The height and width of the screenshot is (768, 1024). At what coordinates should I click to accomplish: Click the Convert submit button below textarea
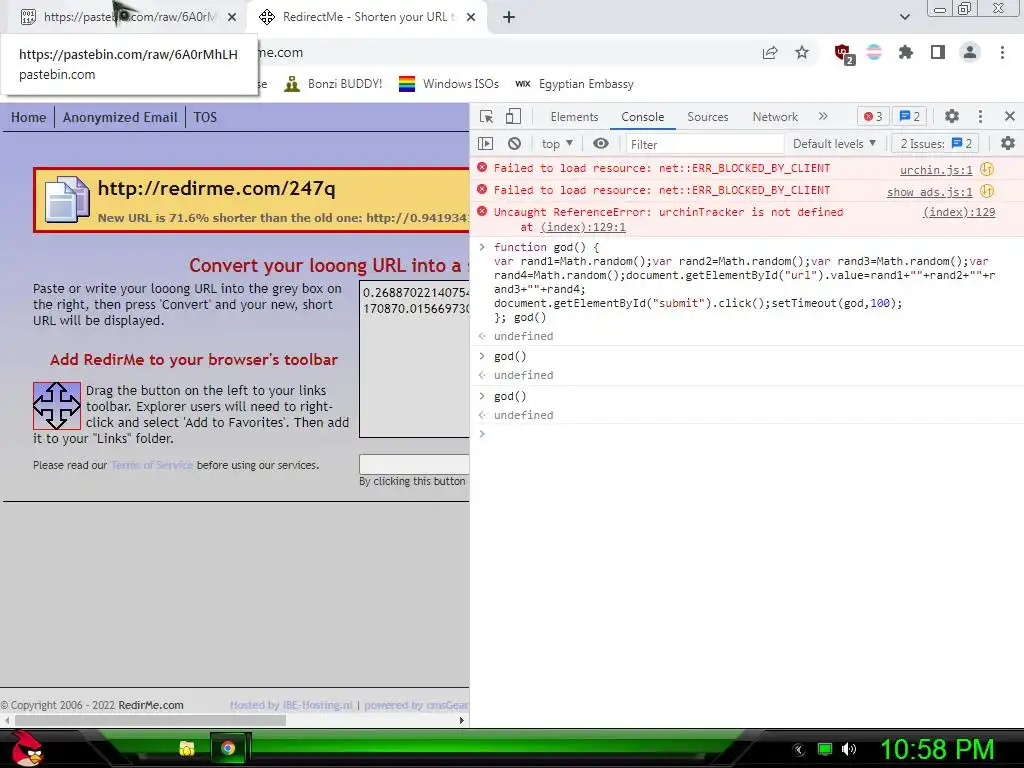(x=414, y=464)
